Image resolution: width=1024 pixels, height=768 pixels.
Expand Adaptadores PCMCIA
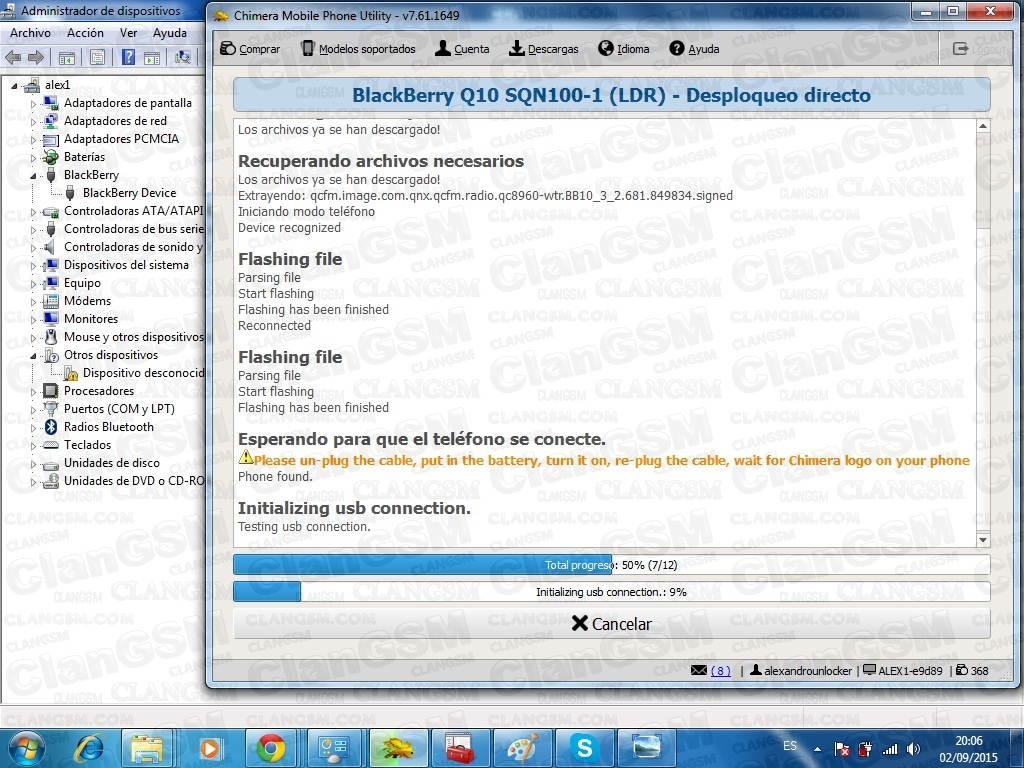(33, 139)
